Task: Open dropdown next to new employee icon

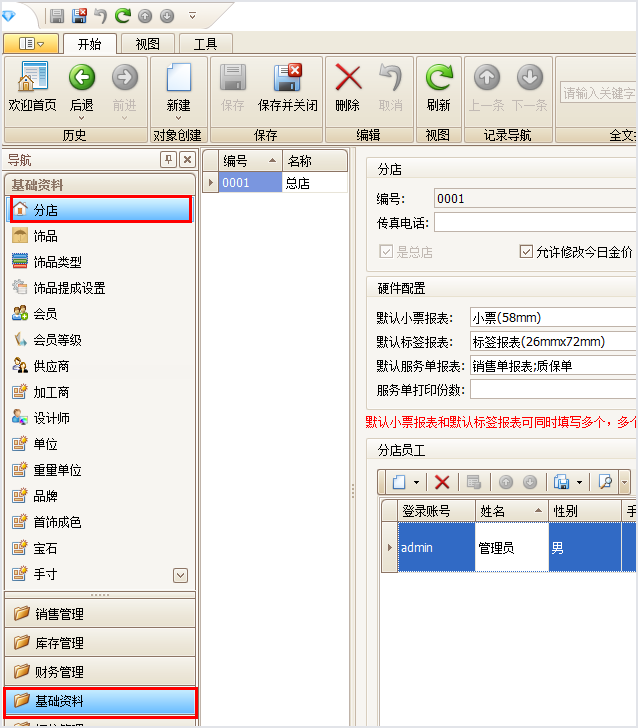Action: click(x=417, y=482)
